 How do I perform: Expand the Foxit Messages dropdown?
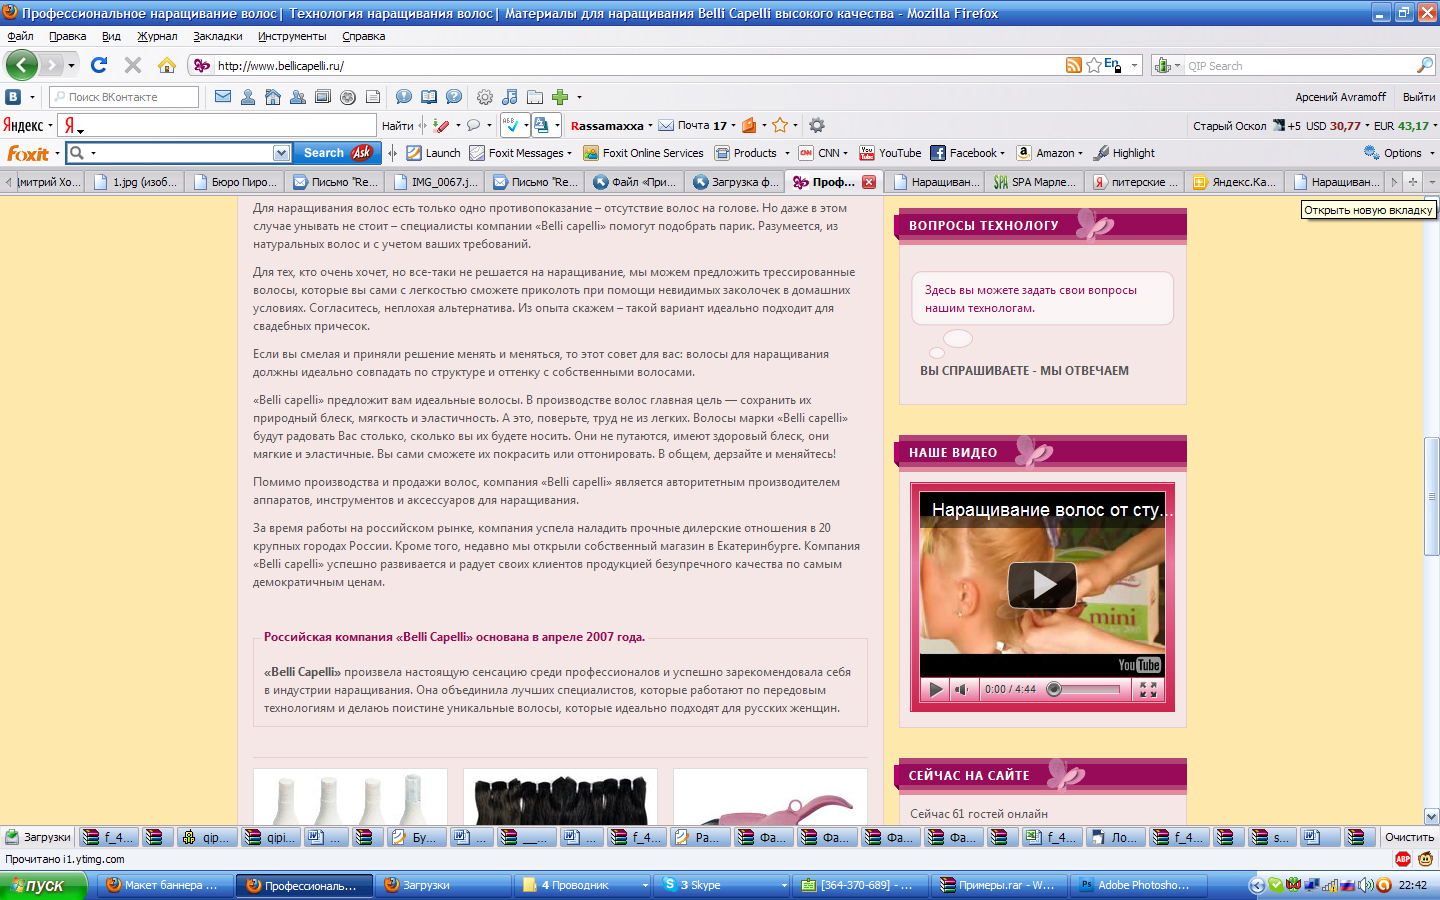point(569,154)
